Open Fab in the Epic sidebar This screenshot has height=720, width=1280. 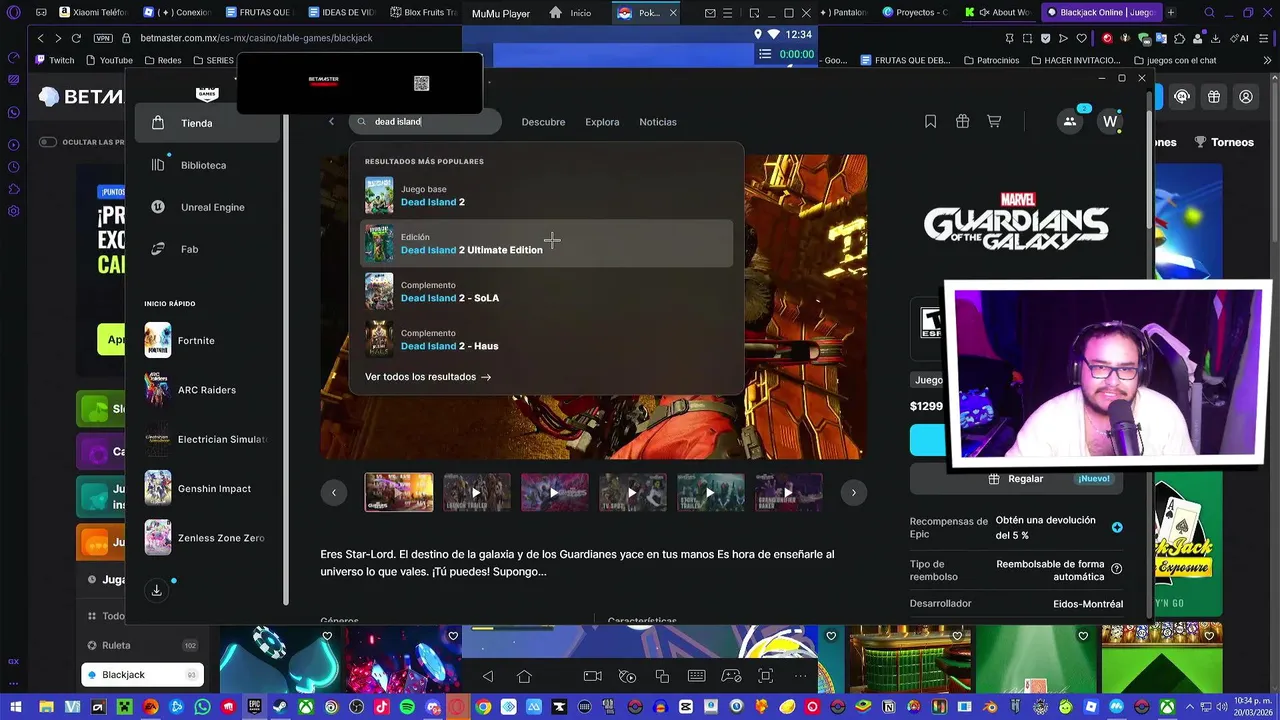pos(207,249)
